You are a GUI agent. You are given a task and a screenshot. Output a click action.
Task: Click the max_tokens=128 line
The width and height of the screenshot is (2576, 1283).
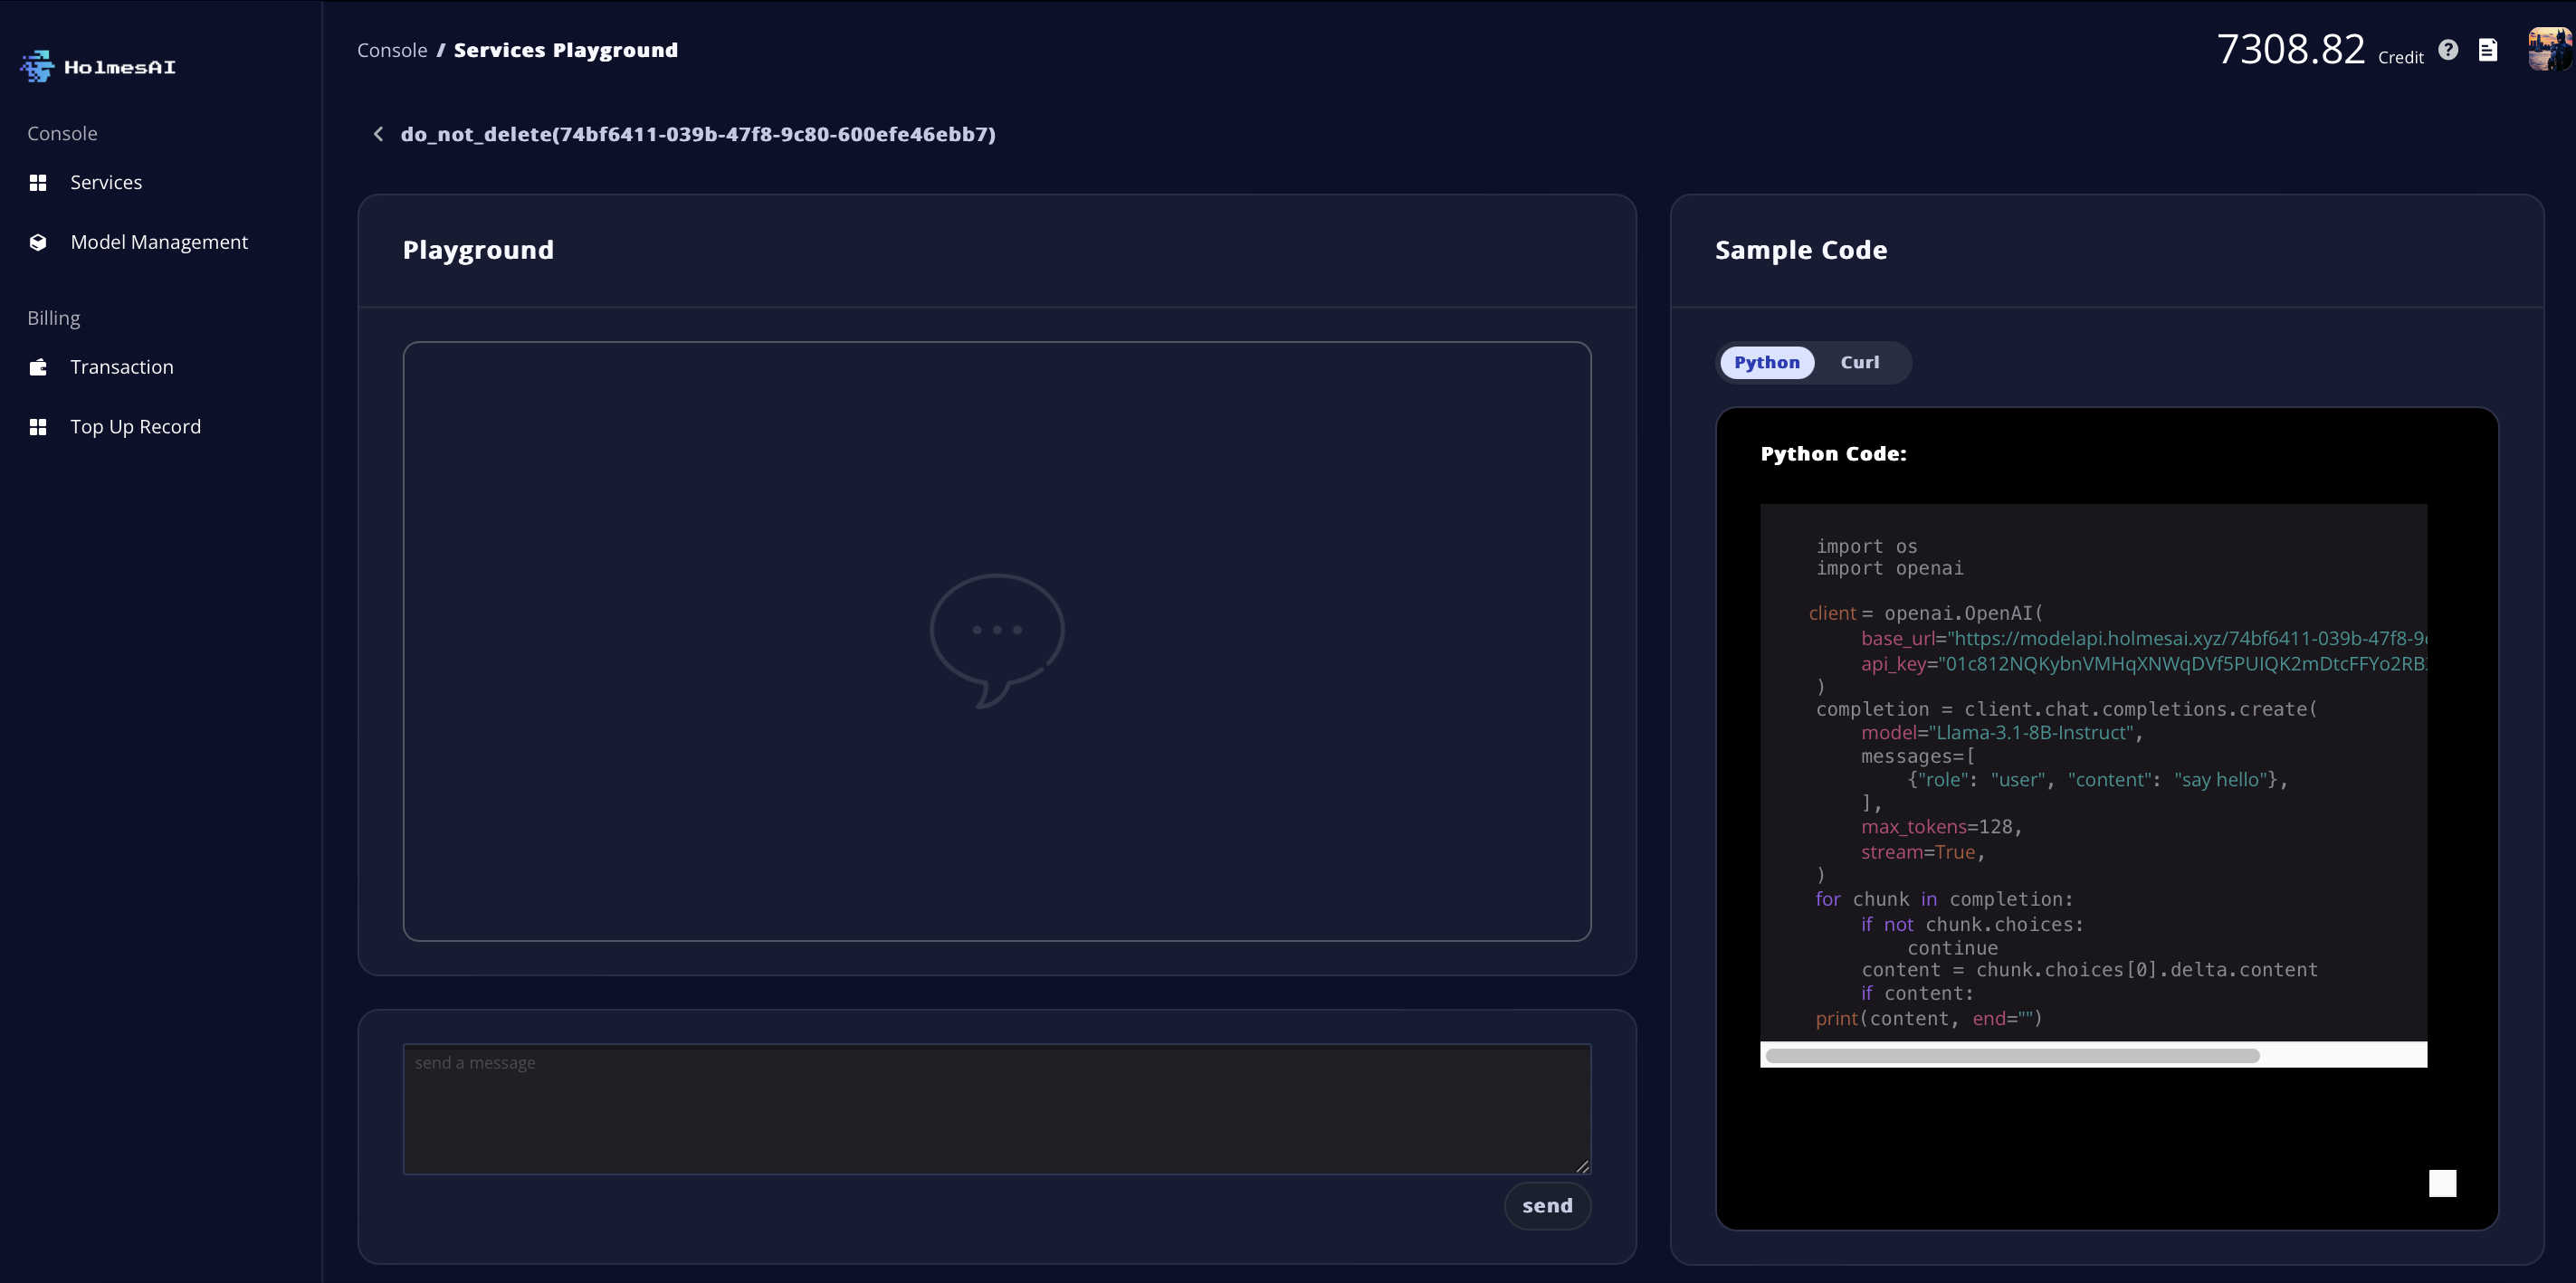coord(1941,827)
